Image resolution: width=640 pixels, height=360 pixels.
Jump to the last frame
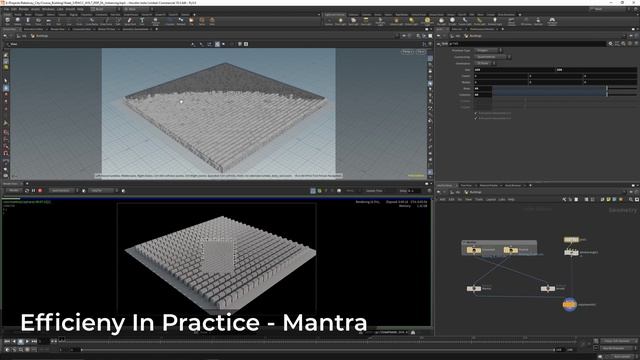click(x=34, y=341)
